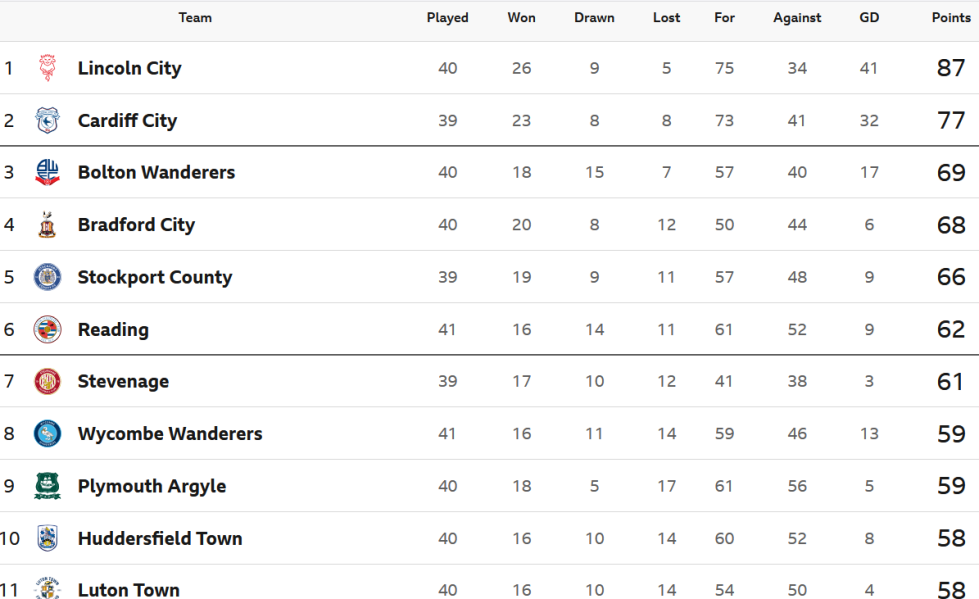Screen dimensions: 979x599
Task: Open the Luton Town team link
Action: [129, 590]
